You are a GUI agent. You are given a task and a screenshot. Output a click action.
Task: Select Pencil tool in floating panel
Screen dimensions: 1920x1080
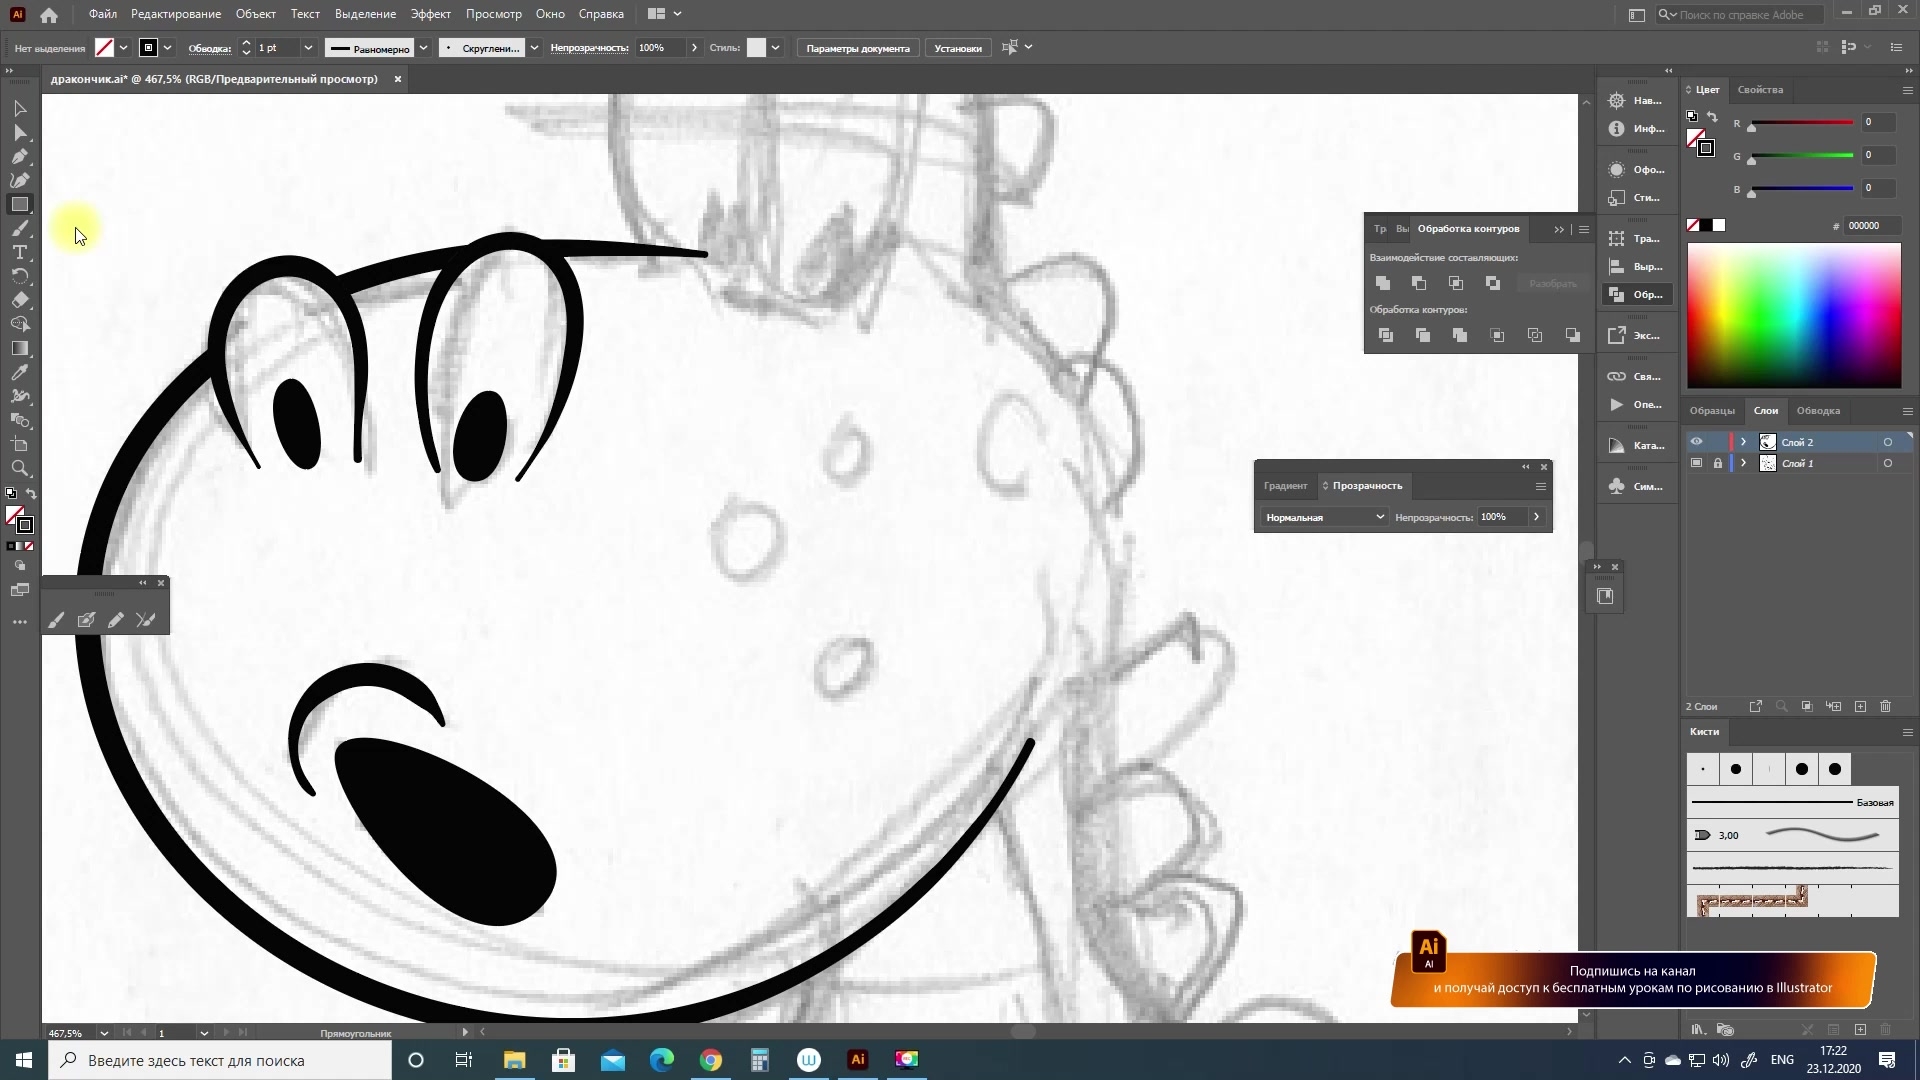point(116,620)
